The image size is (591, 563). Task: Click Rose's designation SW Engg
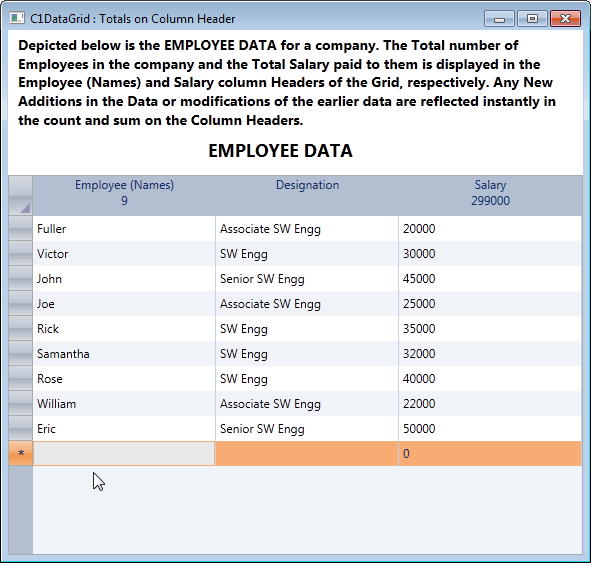307,378
